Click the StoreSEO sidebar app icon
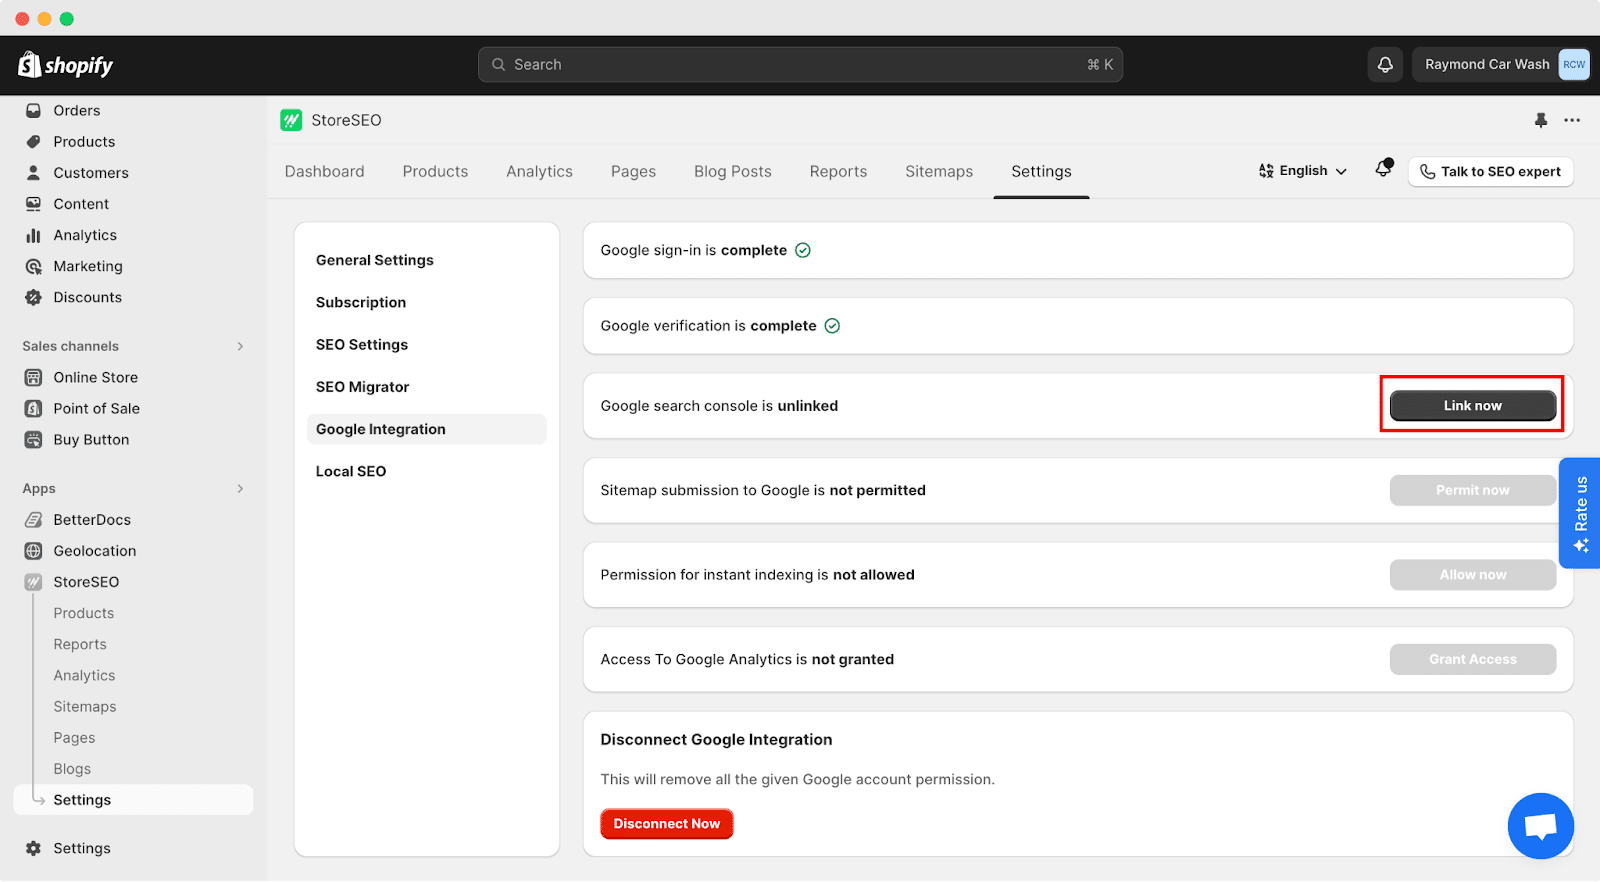Screen dimensions: 1600x882 tap(33, 581)
